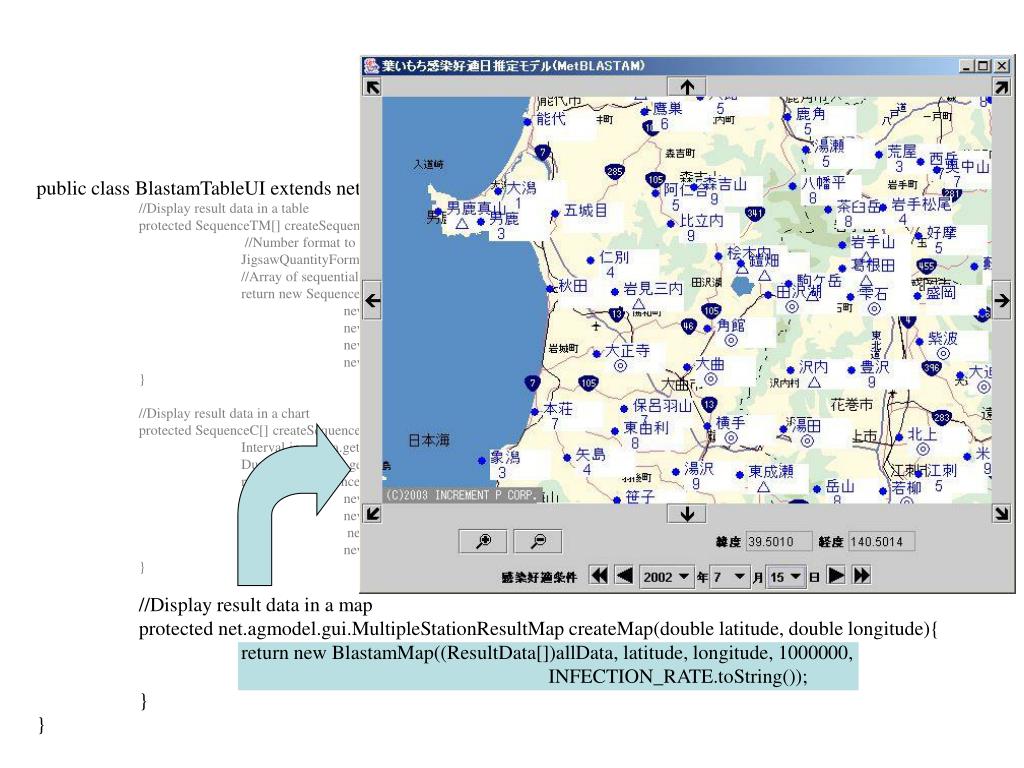Select the 矢島 station on the map
This screenshot has height=768, width=1024.
click(x=567, y=457)
